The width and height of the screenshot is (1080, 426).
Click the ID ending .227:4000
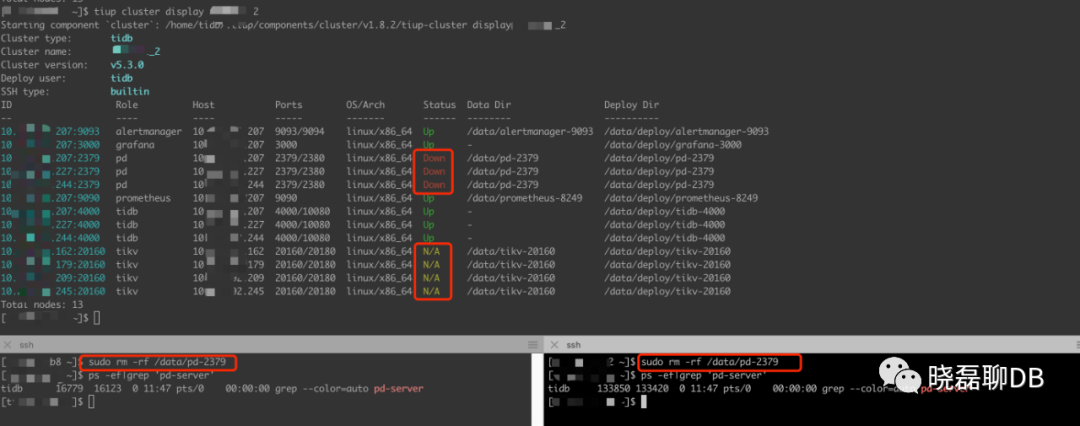[x=50, y=225]
